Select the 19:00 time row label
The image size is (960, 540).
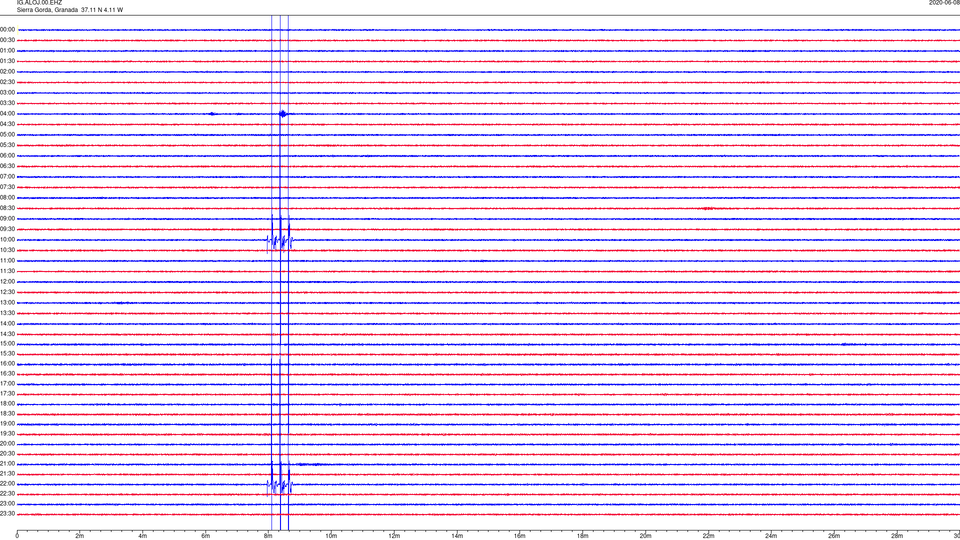click(x=7, y=424)
